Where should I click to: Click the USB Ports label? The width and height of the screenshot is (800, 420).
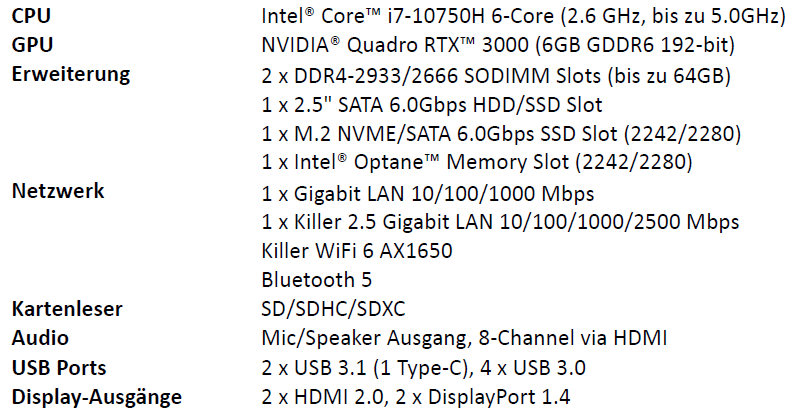click(59, 367)
